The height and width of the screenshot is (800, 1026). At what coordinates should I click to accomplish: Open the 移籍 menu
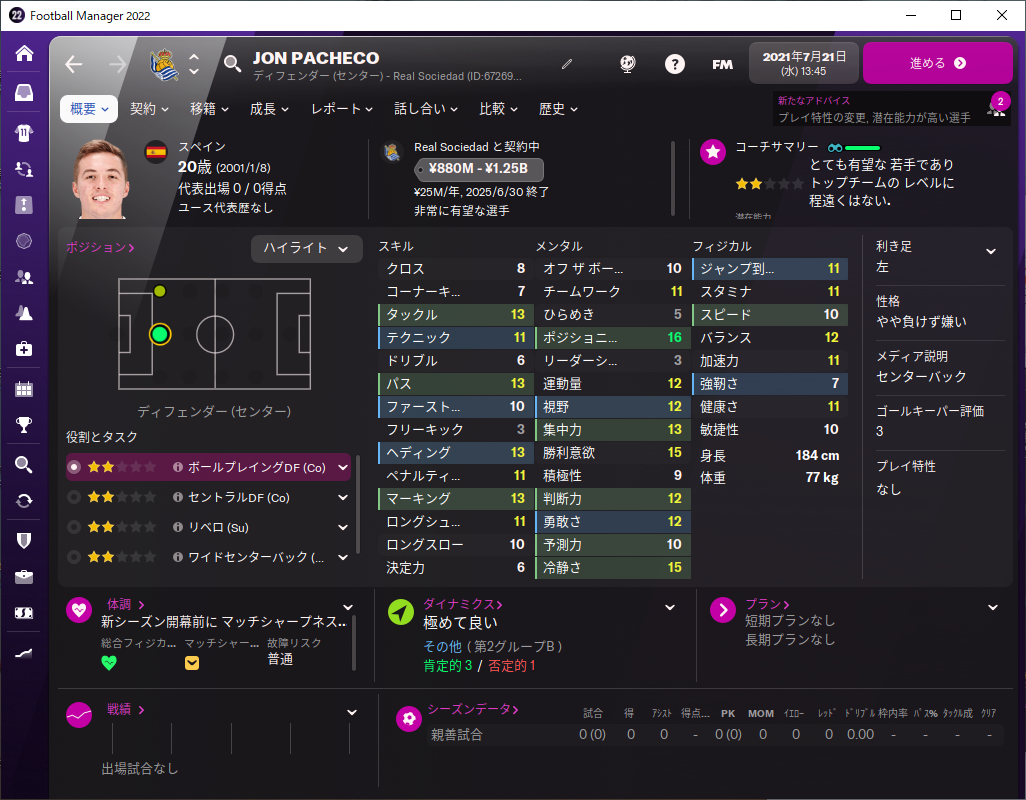click(209, 109)
